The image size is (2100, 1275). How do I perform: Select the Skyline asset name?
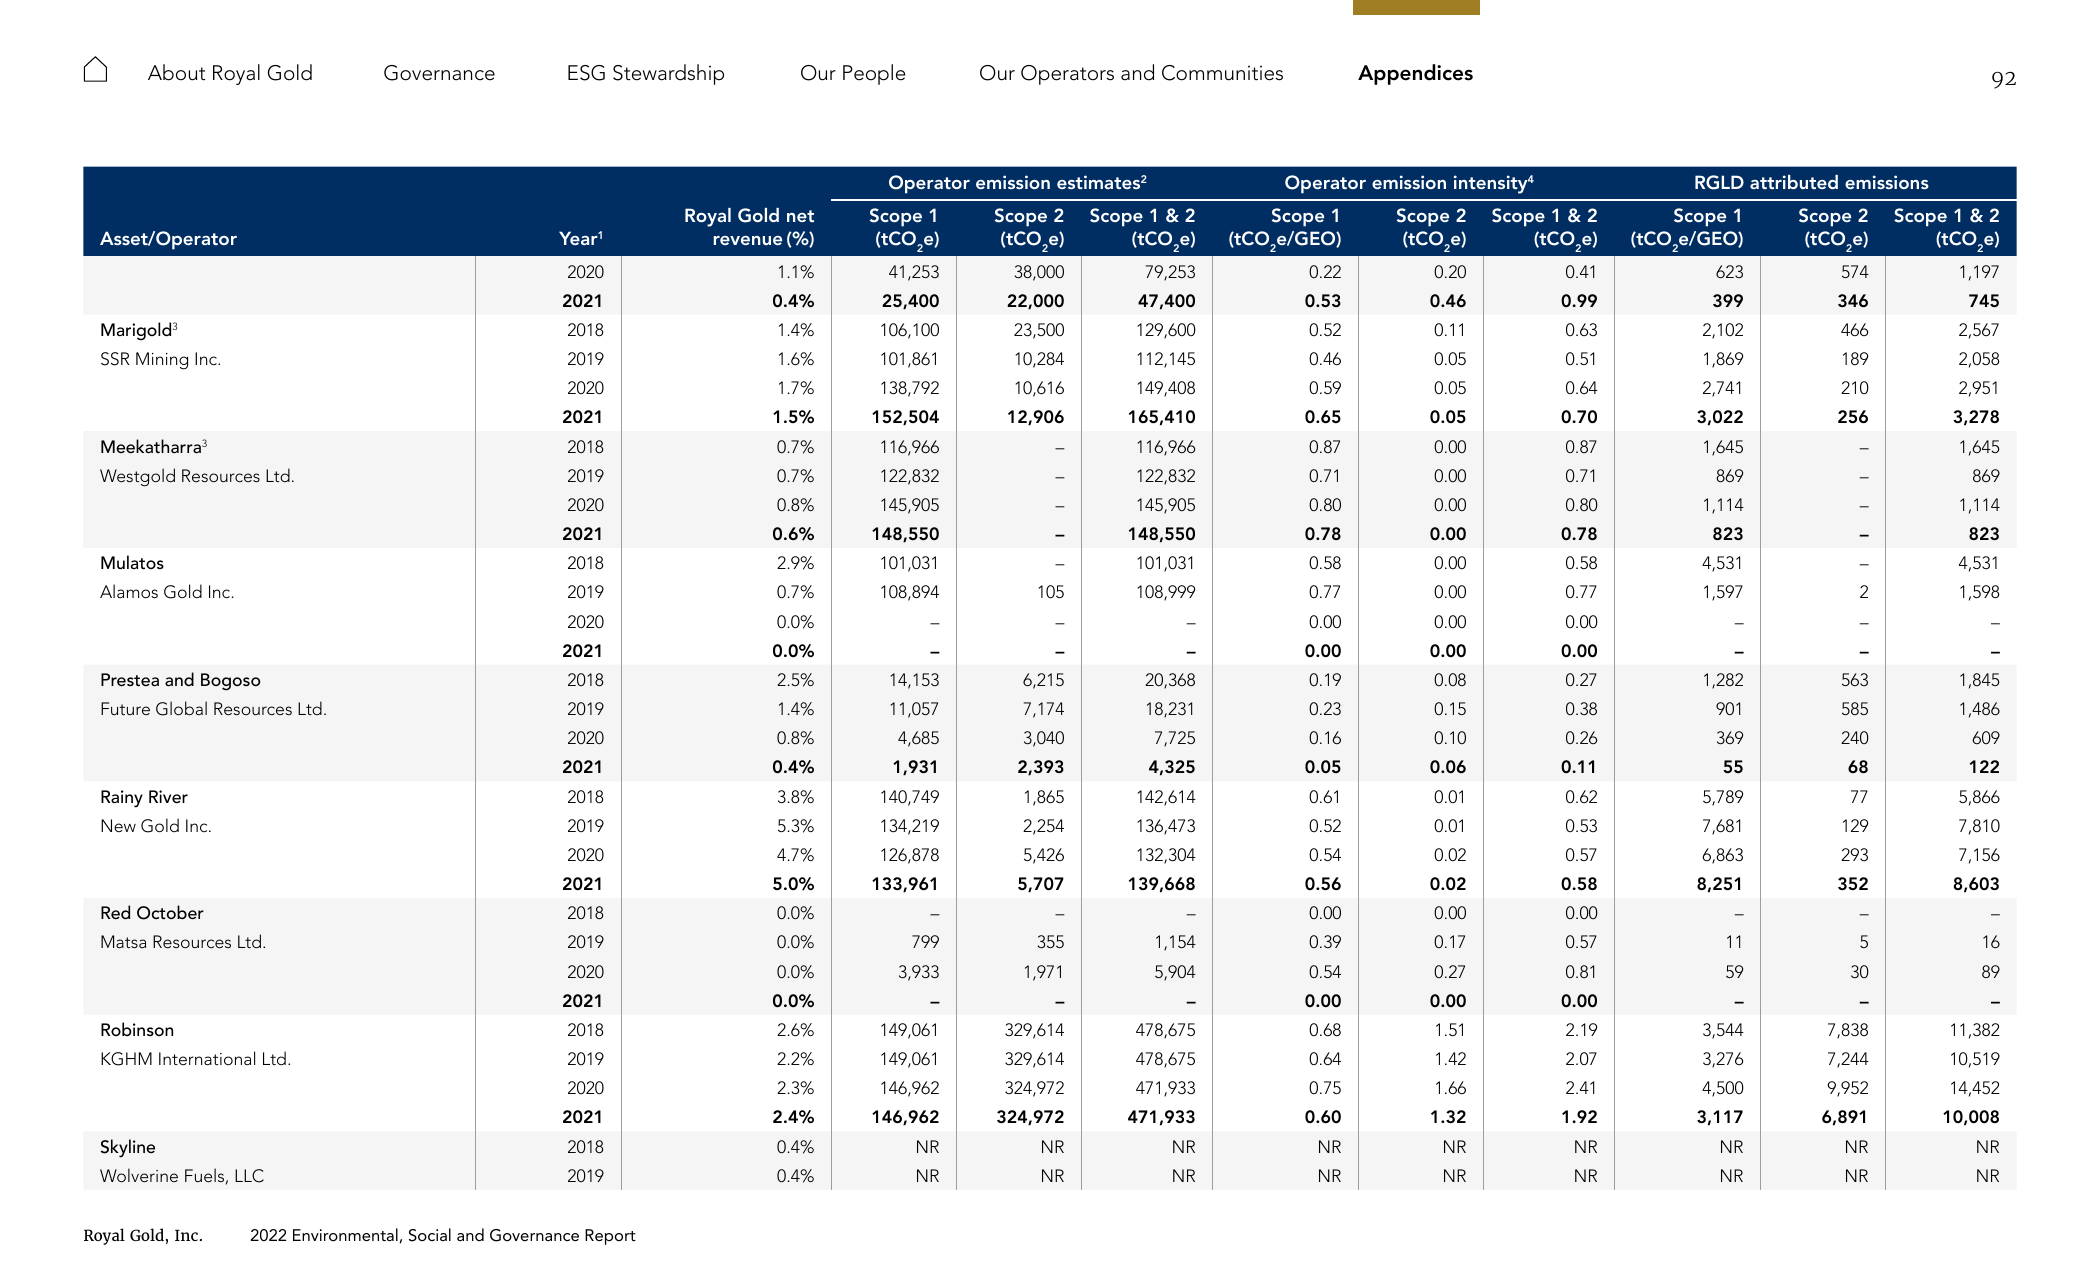[x=127, y=1147]
